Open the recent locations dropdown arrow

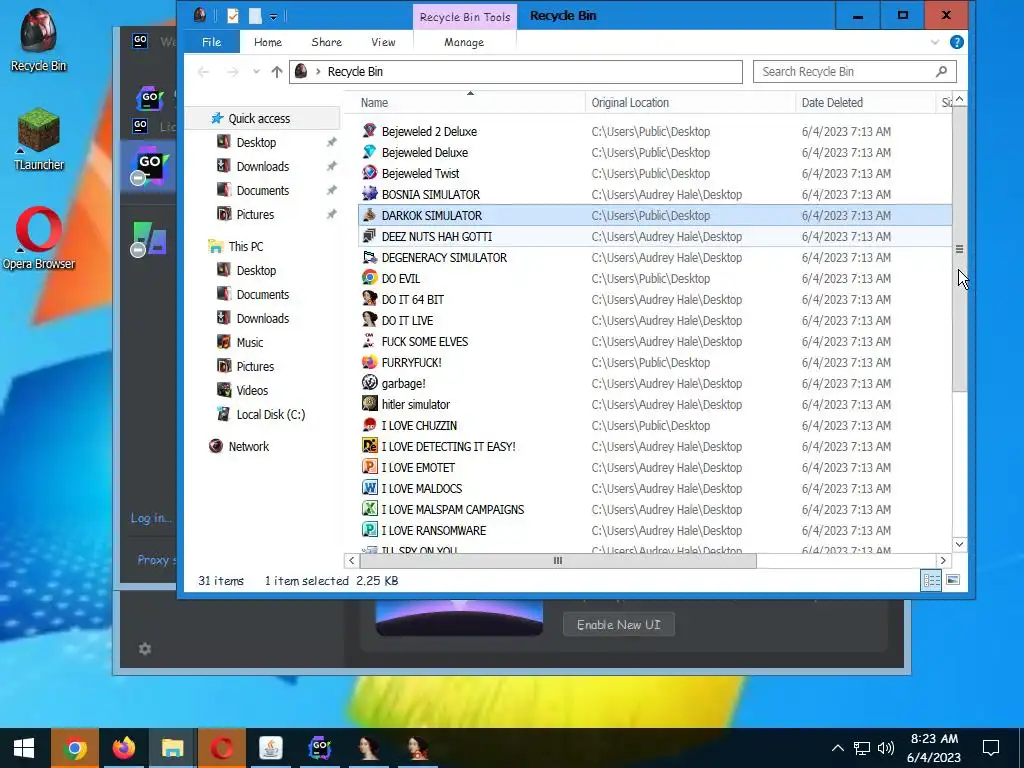pos(256,72)
